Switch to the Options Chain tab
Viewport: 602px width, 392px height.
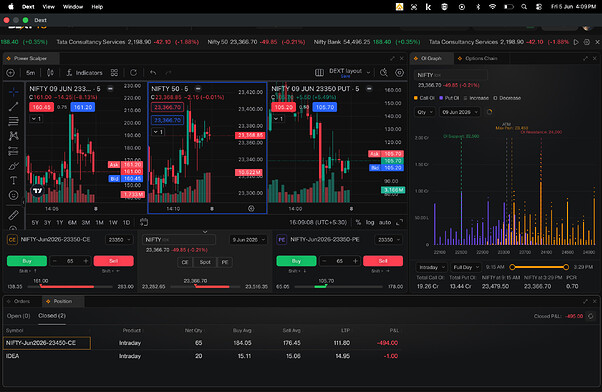pyautogui.click(x=481, y=58)
